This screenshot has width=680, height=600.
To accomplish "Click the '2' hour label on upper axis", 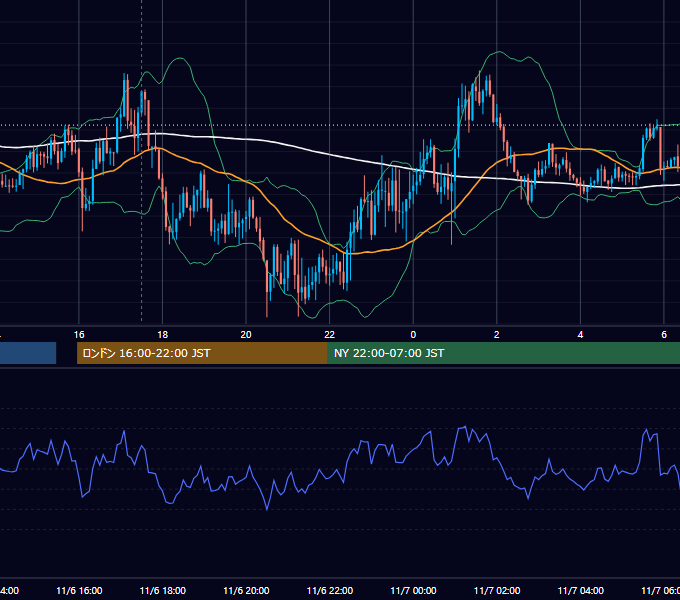I will click(x=497, y=335).
